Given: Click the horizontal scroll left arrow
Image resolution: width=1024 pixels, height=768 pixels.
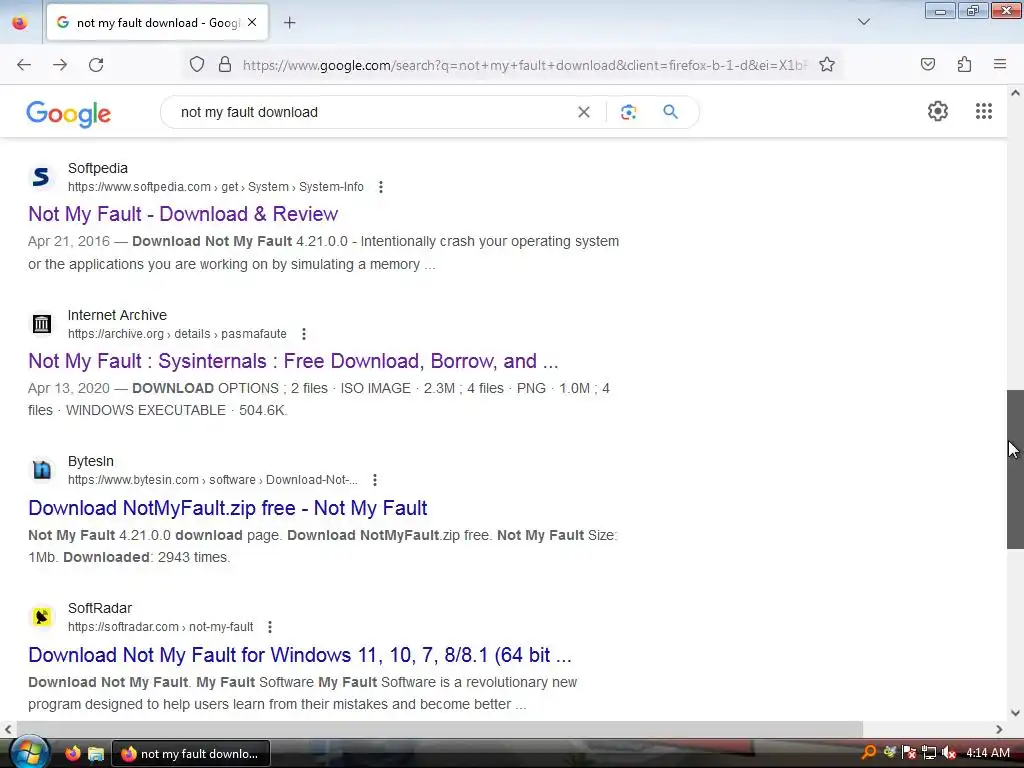Looking at the screenshot, I should tap(8, 729).
